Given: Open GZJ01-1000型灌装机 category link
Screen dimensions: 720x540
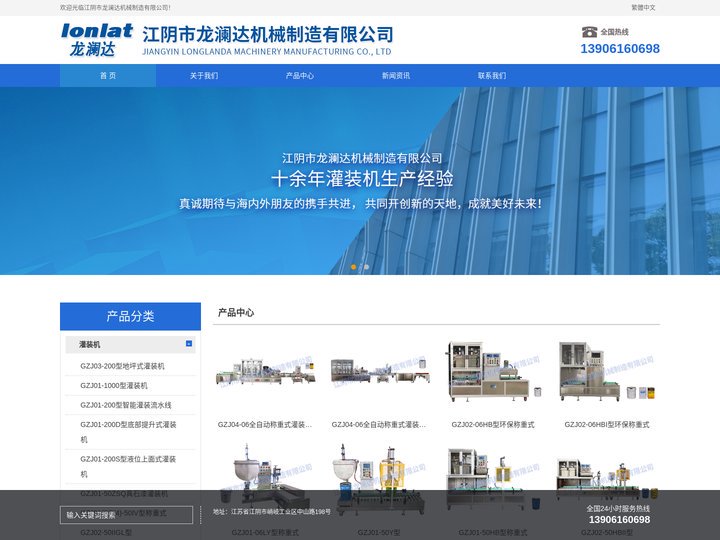Looking at the screenshot, I should tap(114, 385).
